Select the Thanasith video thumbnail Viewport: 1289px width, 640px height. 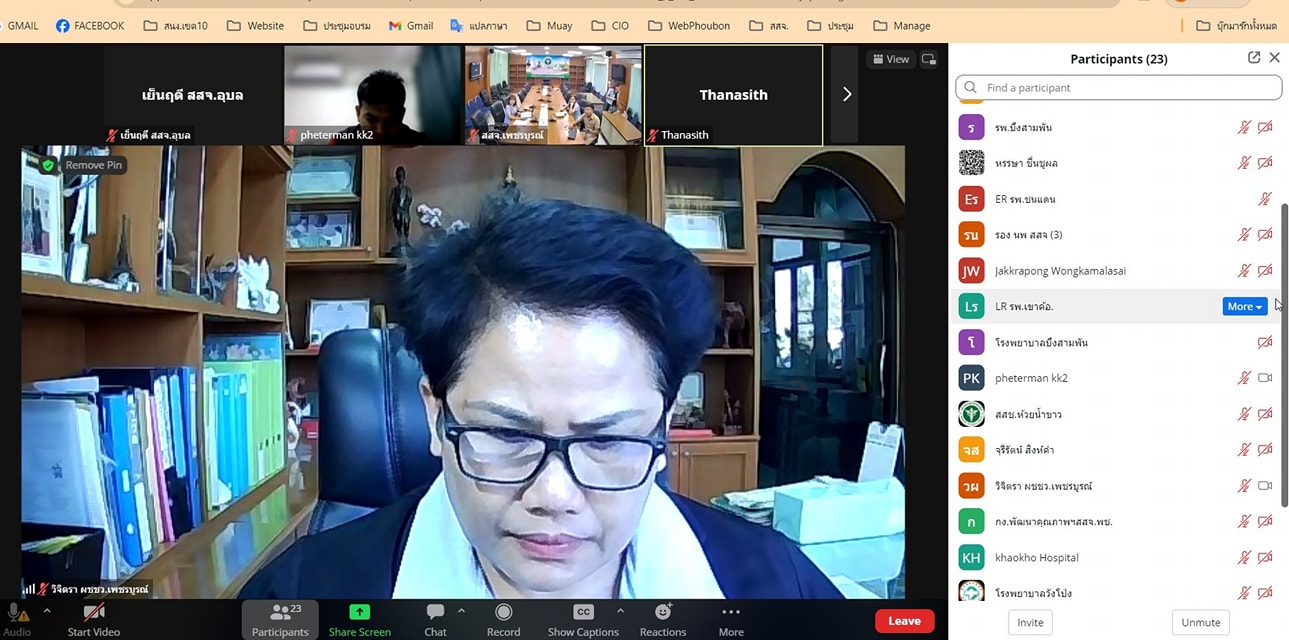coord(733,94)
